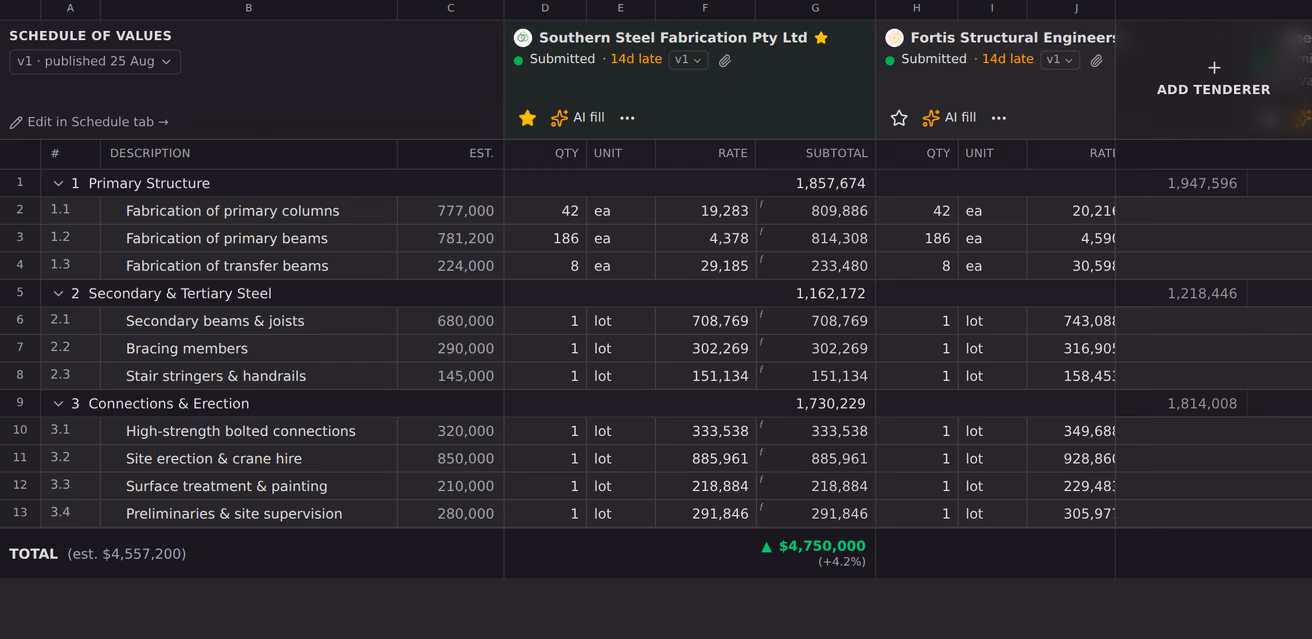1312x639 pixels.
Task: Collapse section 1 Primary Structure
Action: point(58,184)
